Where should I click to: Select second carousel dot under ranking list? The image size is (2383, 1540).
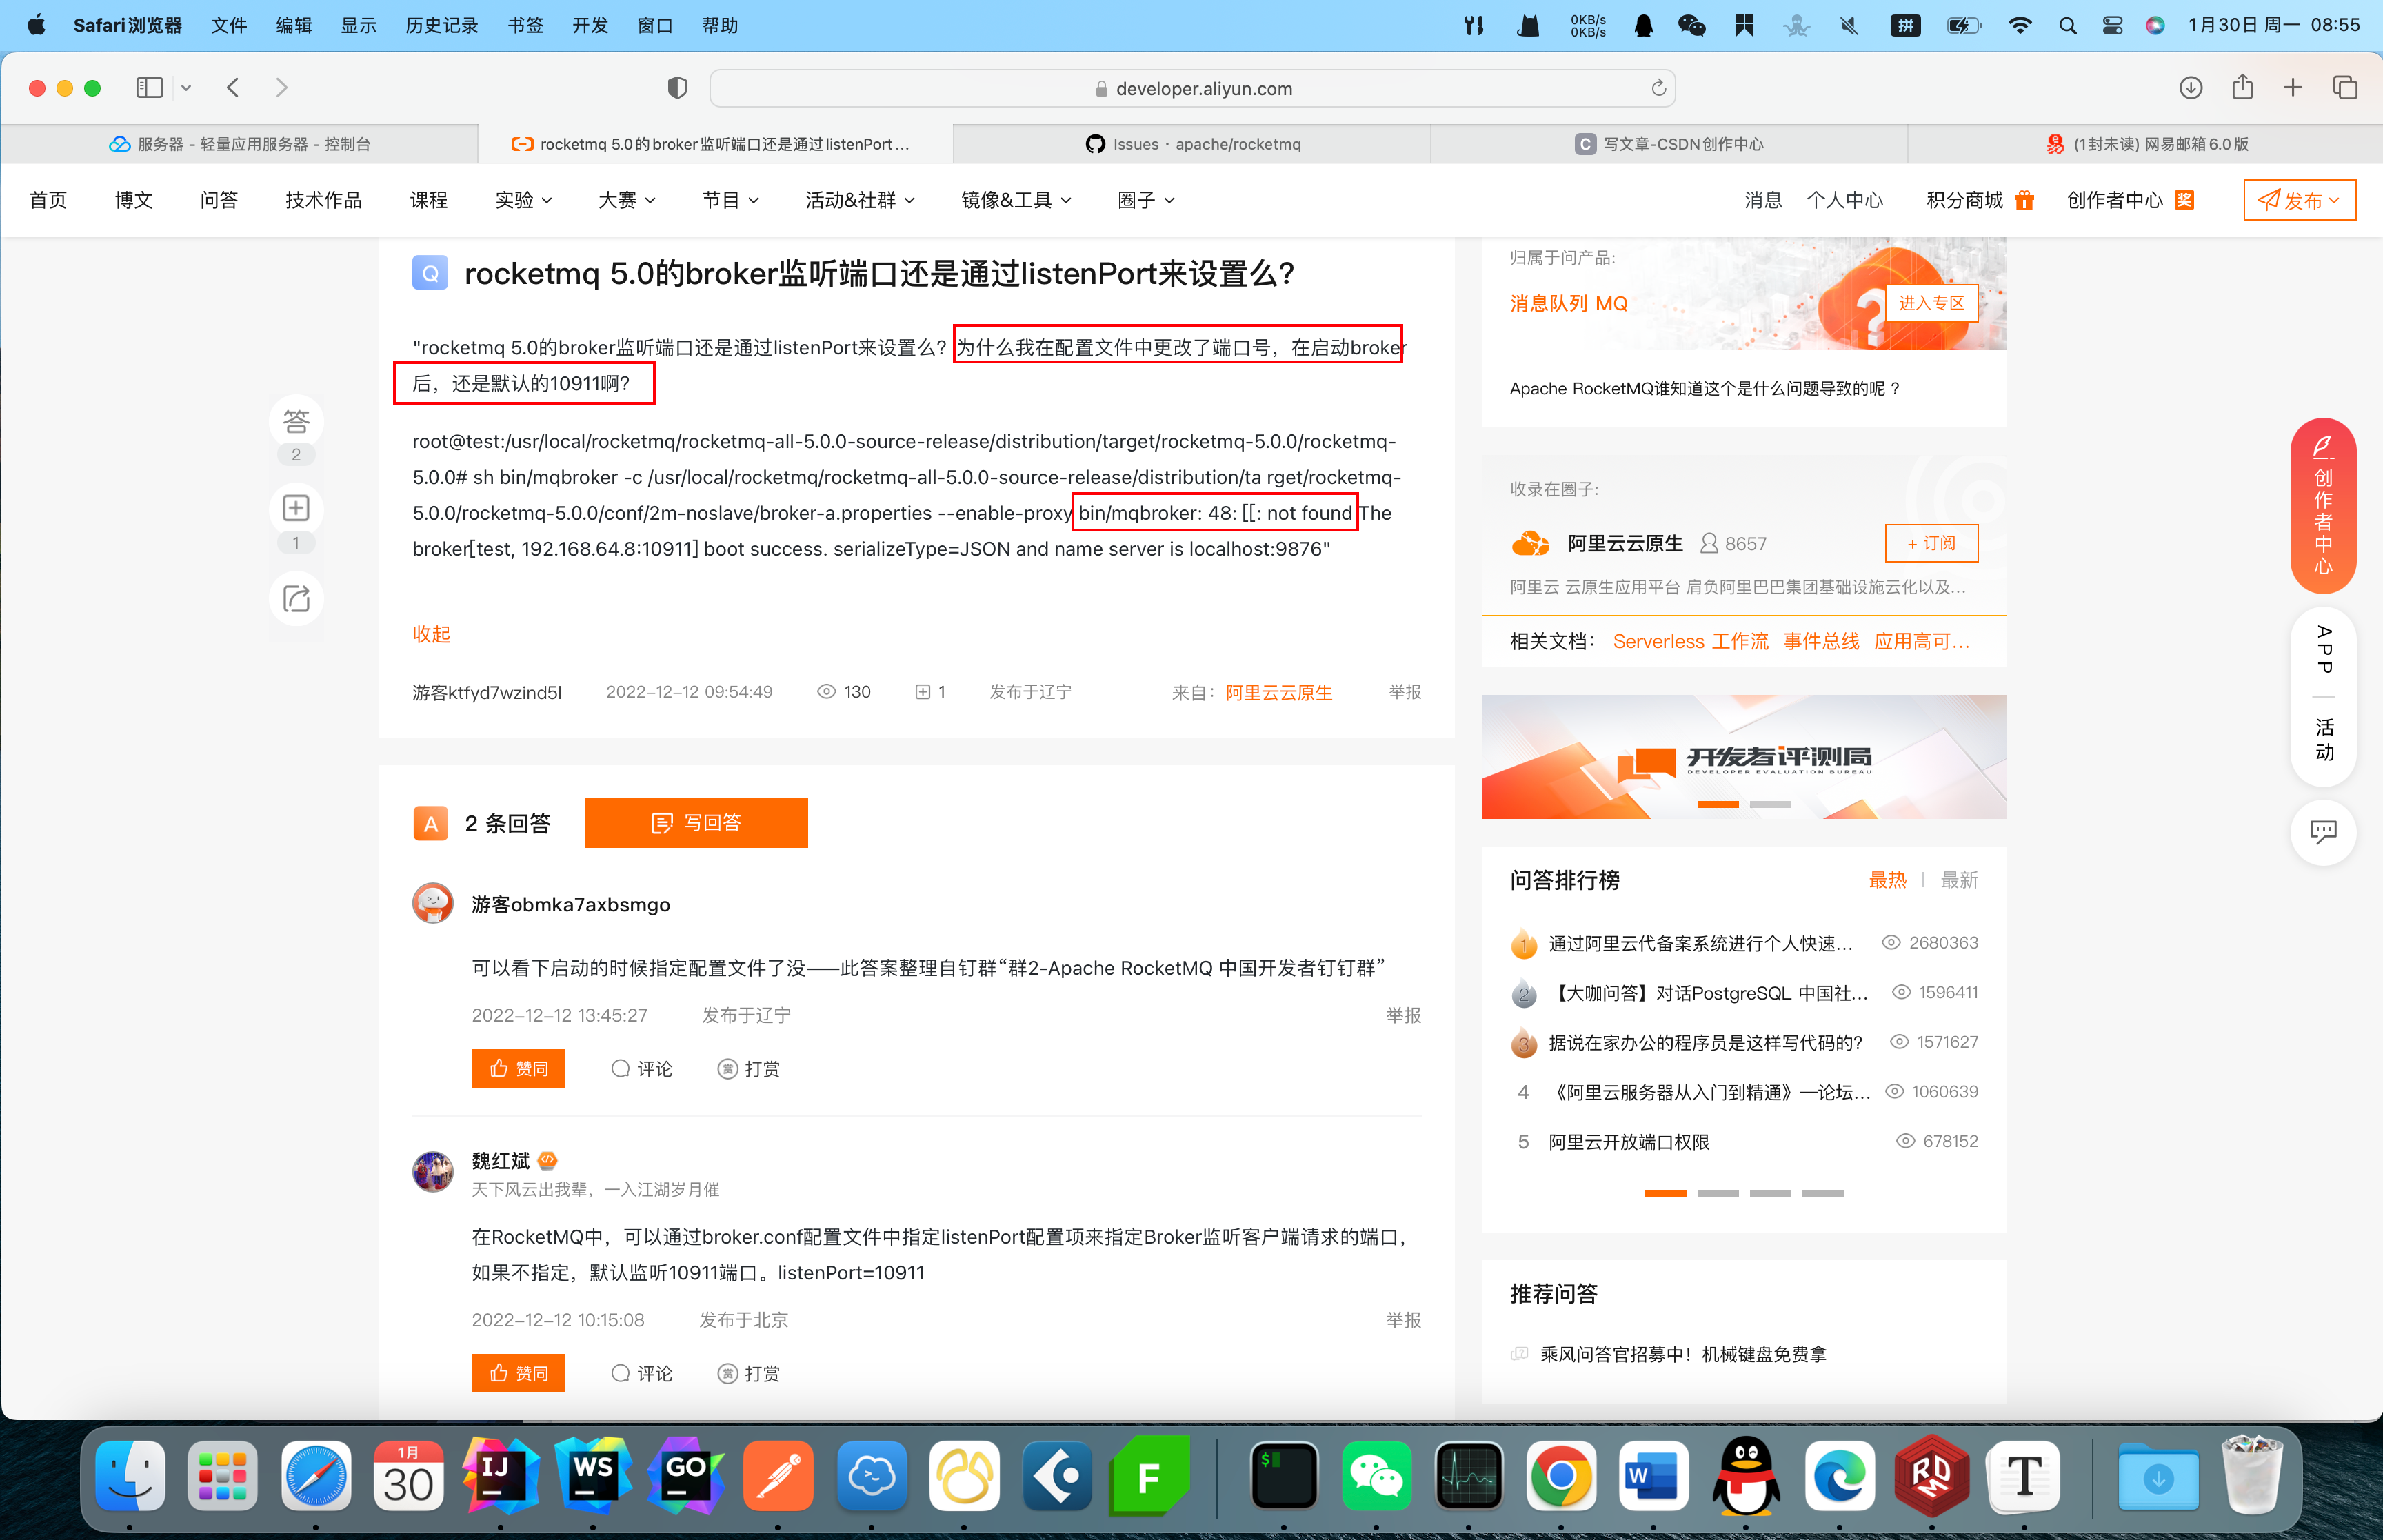tap(1717, 1193)
